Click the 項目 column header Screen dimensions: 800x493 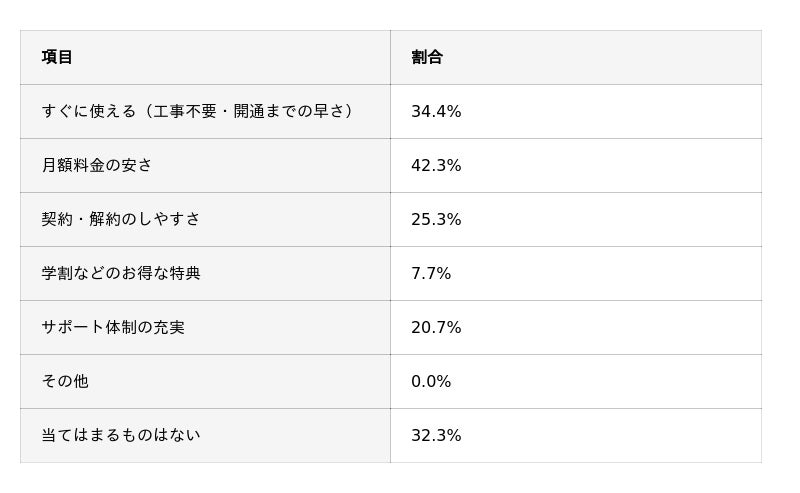(57, 57)
